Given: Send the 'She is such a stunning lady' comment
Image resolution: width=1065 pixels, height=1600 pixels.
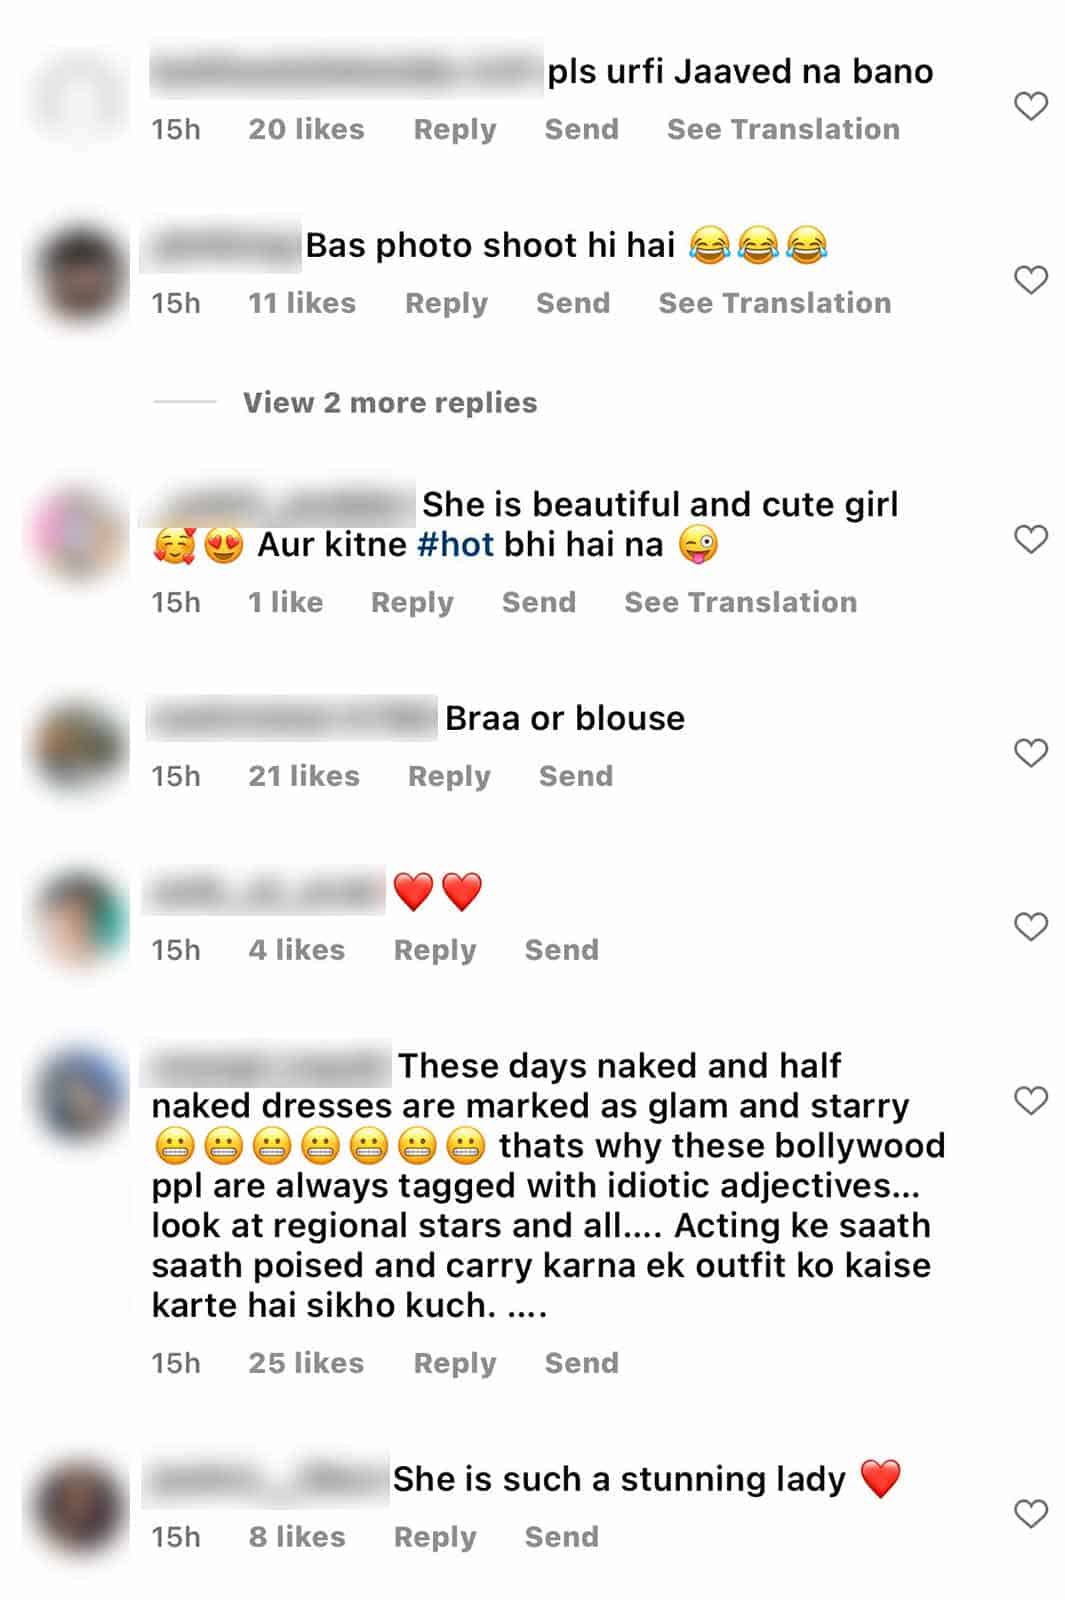Looking at the screenshot, I should tap(562, 1537).
